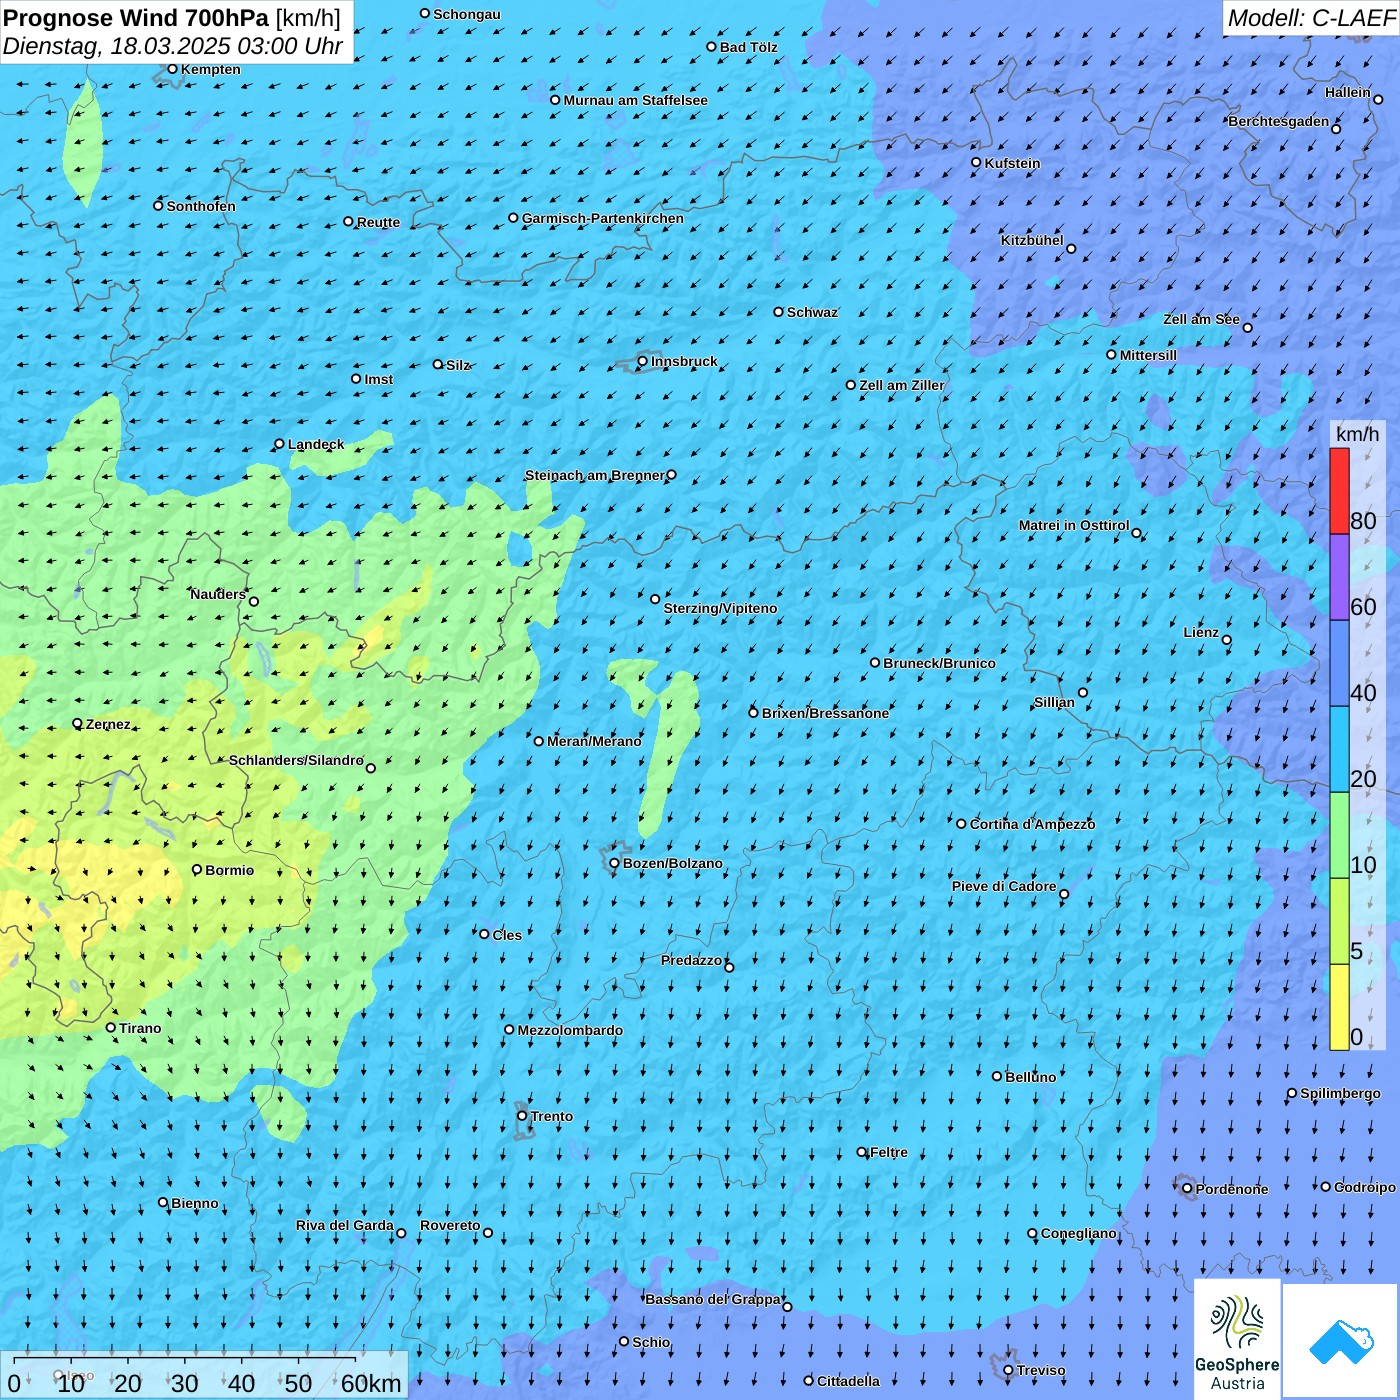Select the Kufstein city label
1400x1400 pixels.
(x=1013, y=163)
